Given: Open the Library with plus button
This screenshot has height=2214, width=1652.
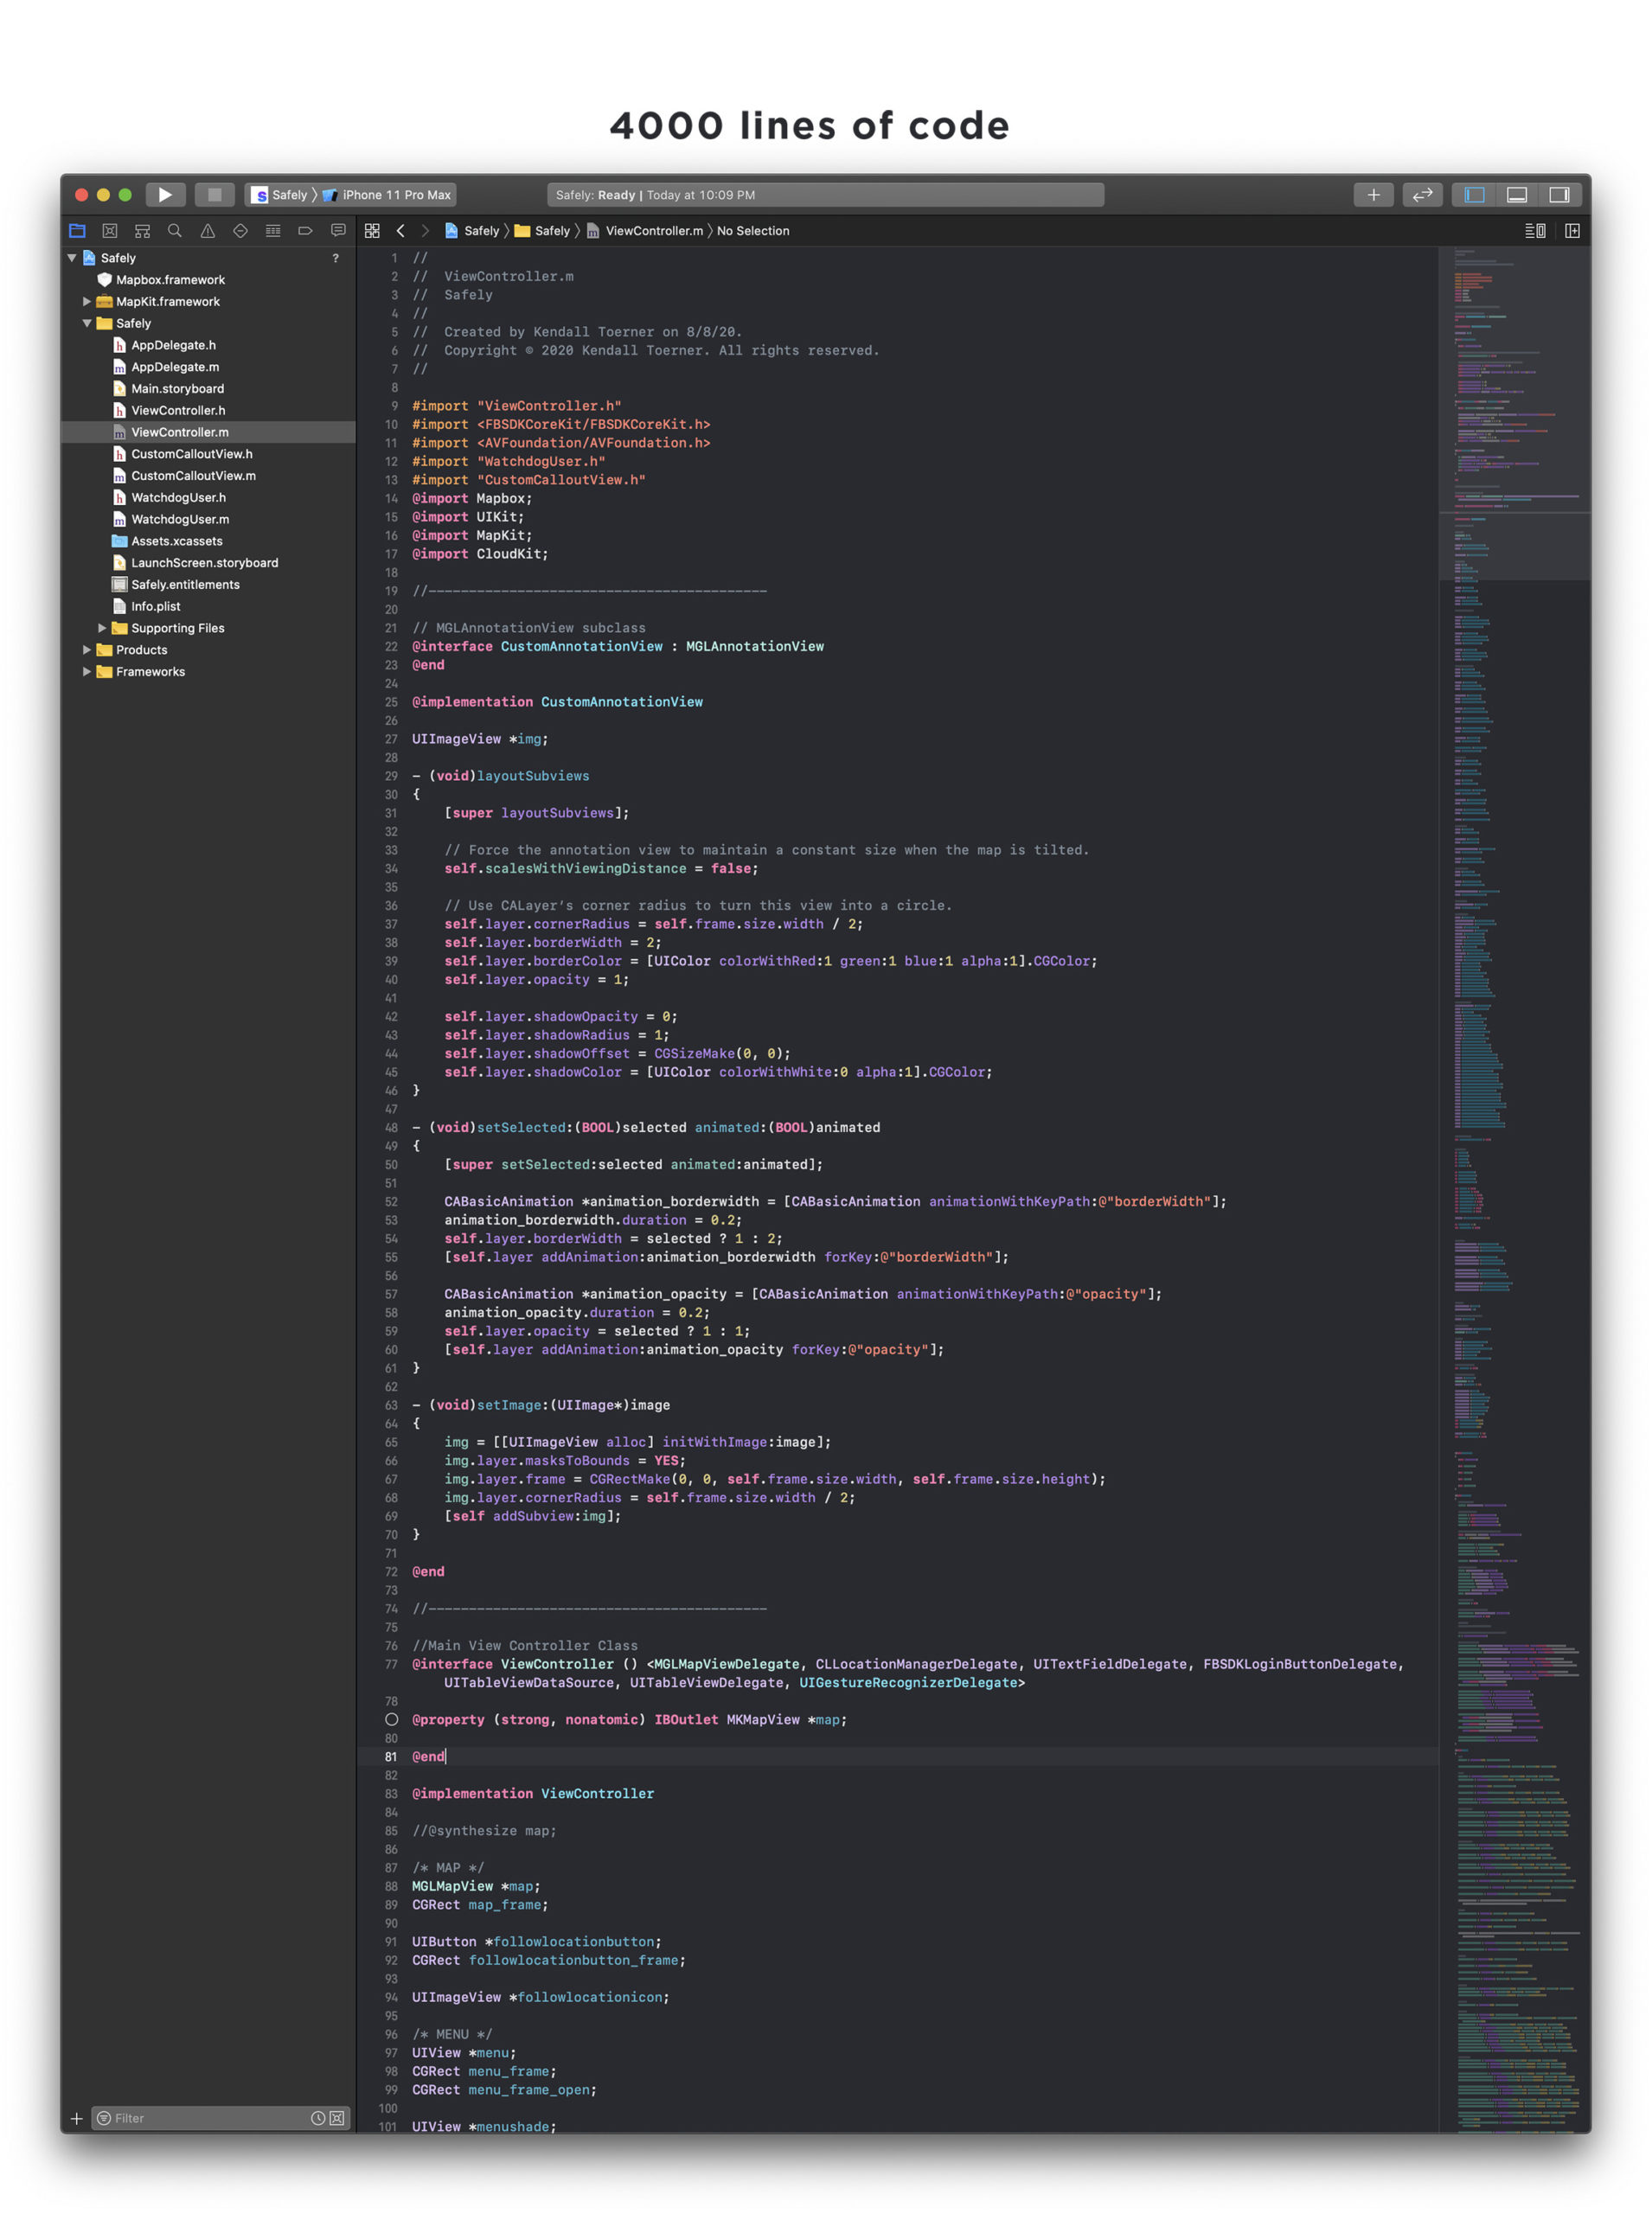Looking at the screenshot, I should (x=1373, y=195).
